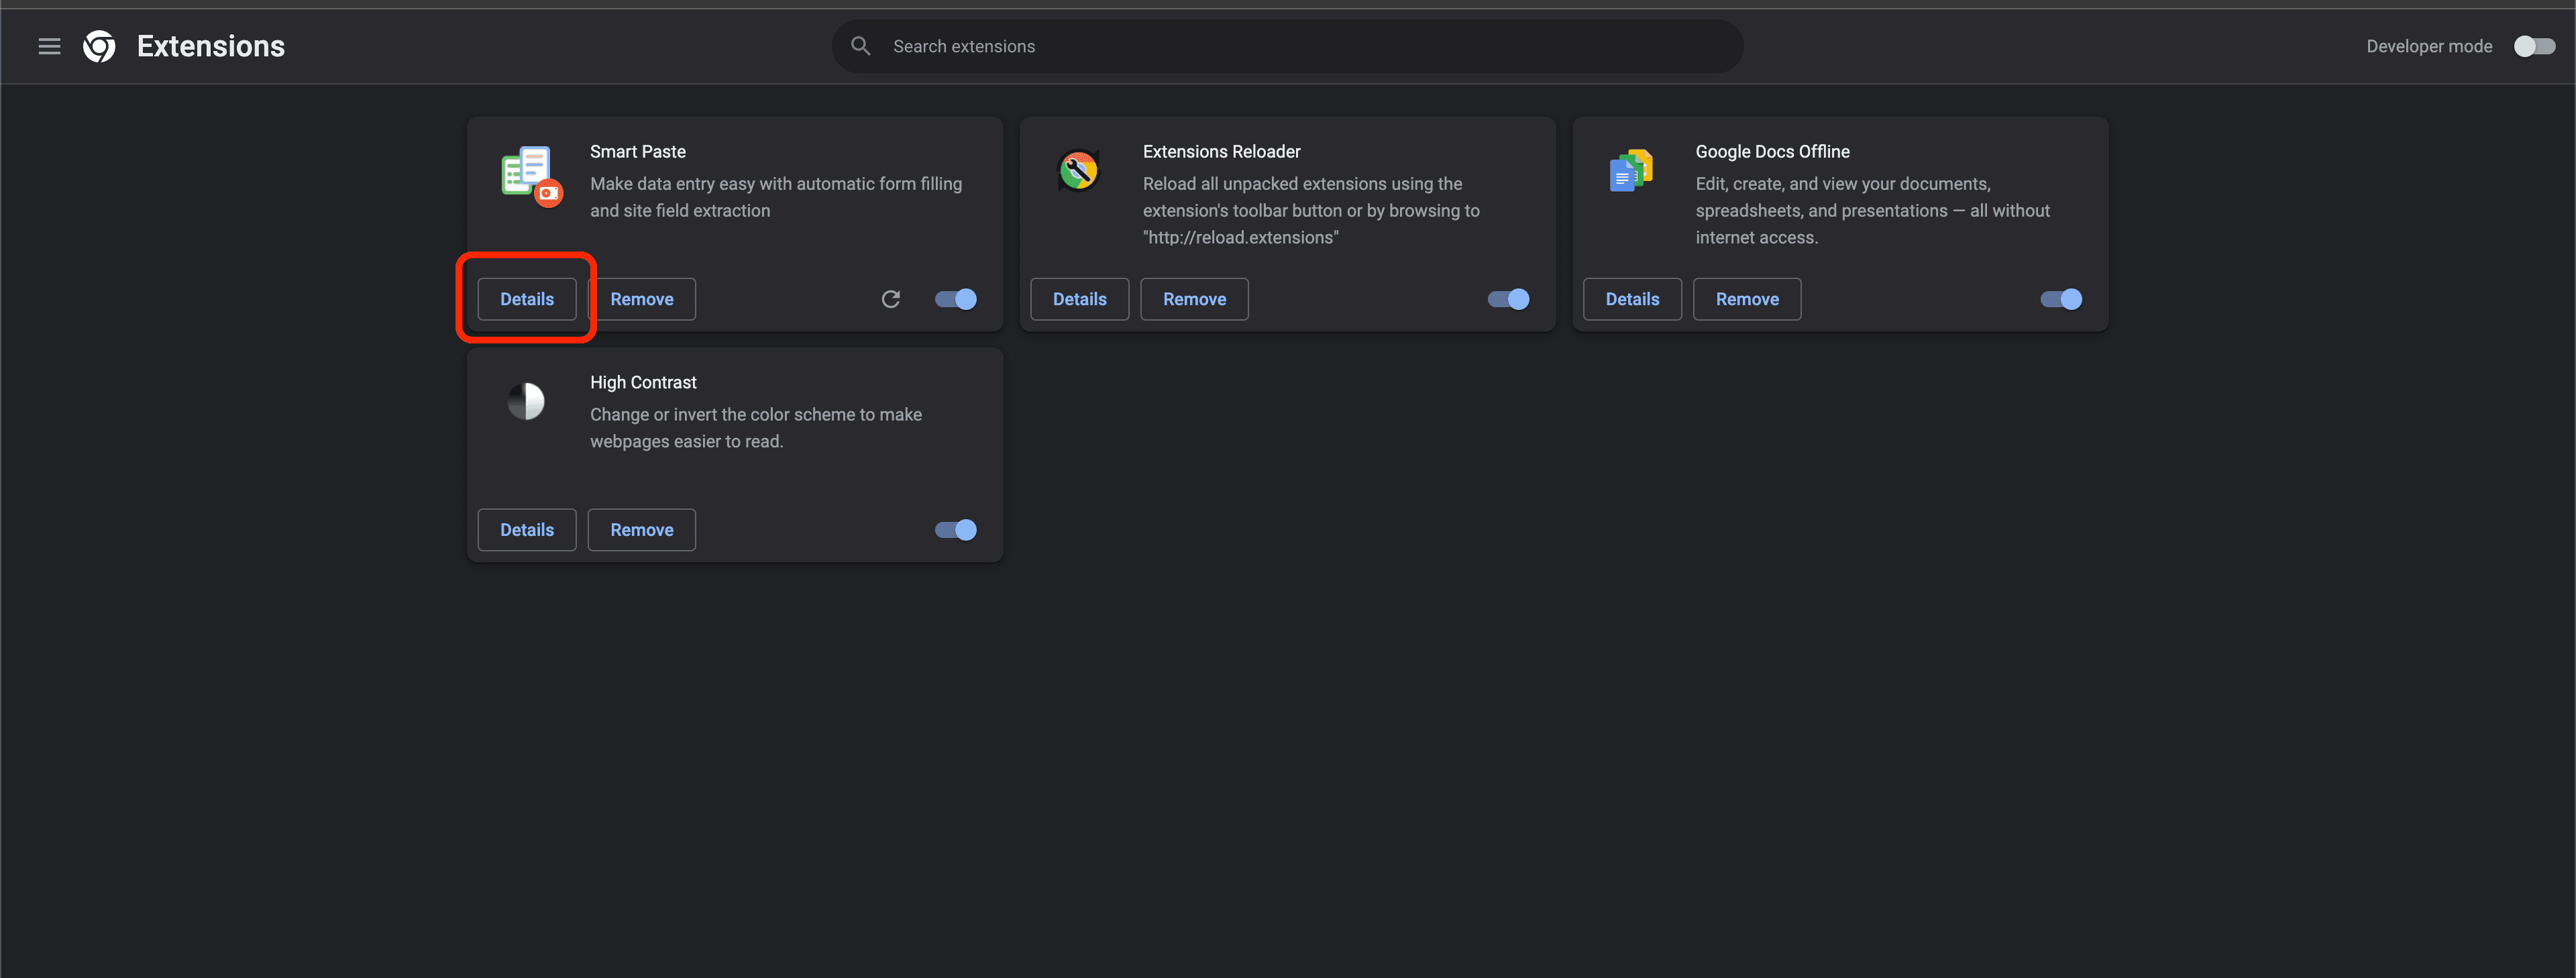Show Google Docs Offline details
This screenshot has width=2576, height=978.
(x=1632, y=299)
